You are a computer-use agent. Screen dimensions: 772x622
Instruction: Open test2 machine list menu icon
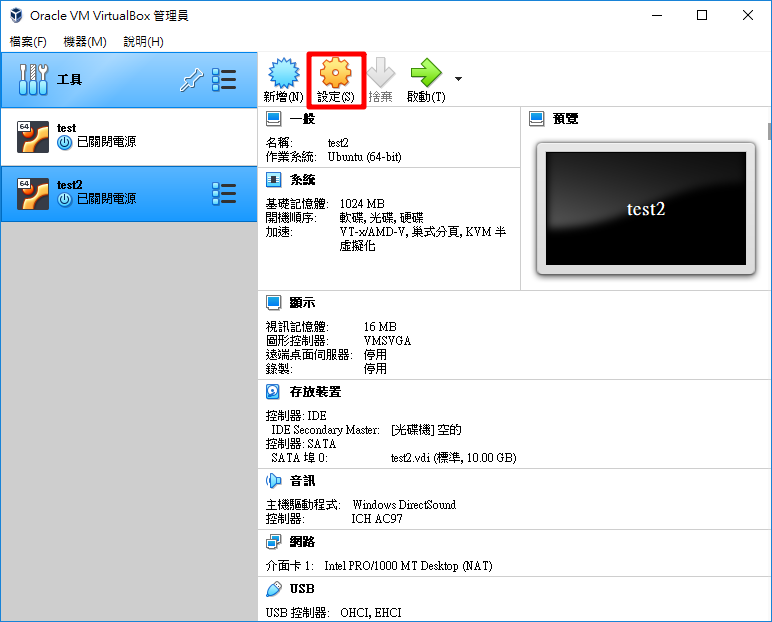pos(224,193)
